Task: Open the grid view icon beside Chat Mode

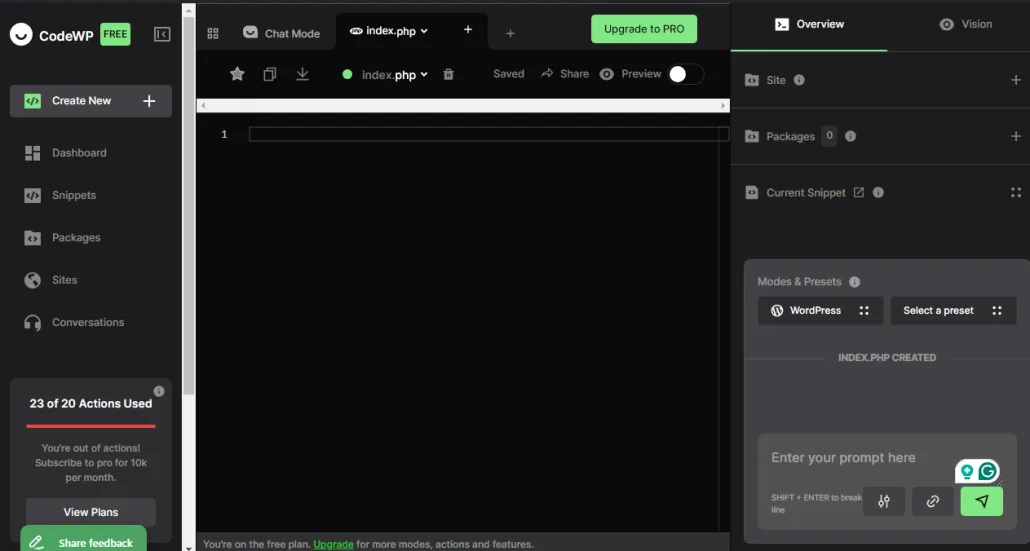Action: pos(213,33)
